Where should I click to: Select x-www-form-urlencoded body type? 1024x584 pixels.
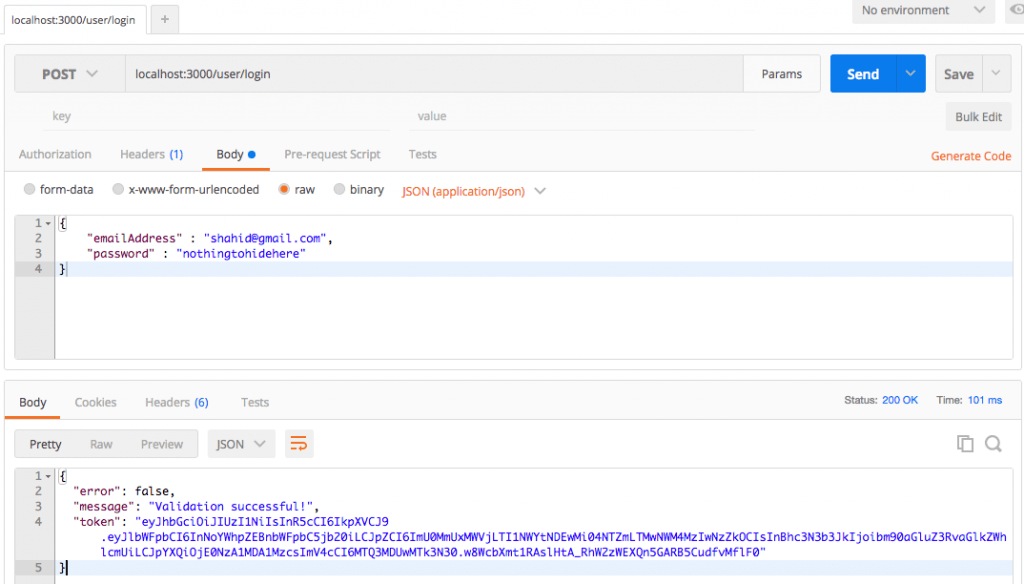(117, 190)
